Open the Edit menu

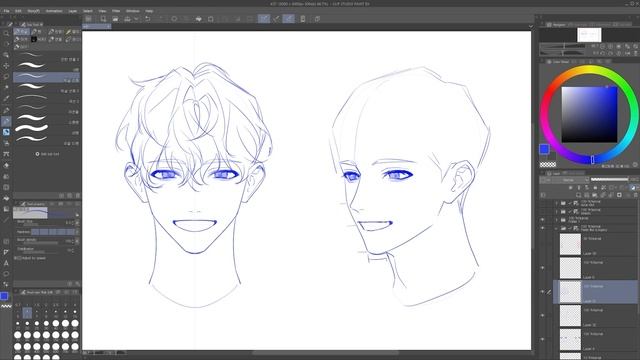(18, 11)
